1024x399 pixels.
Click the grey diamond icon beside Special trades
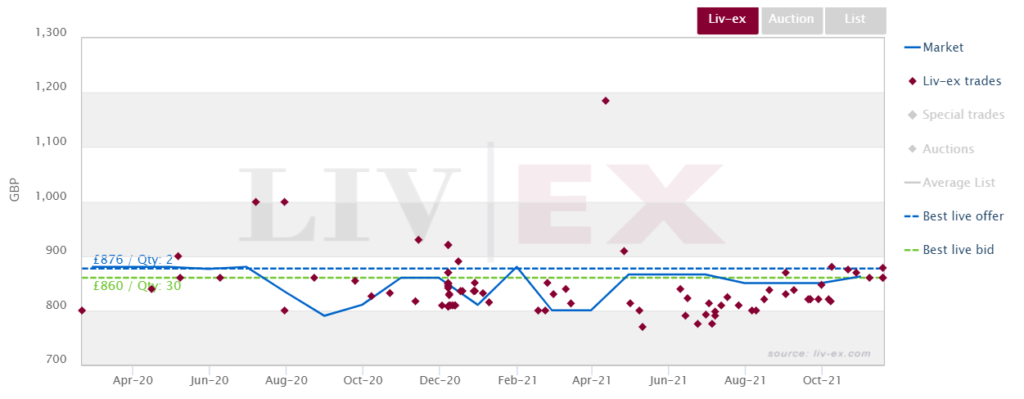[912, 116]
